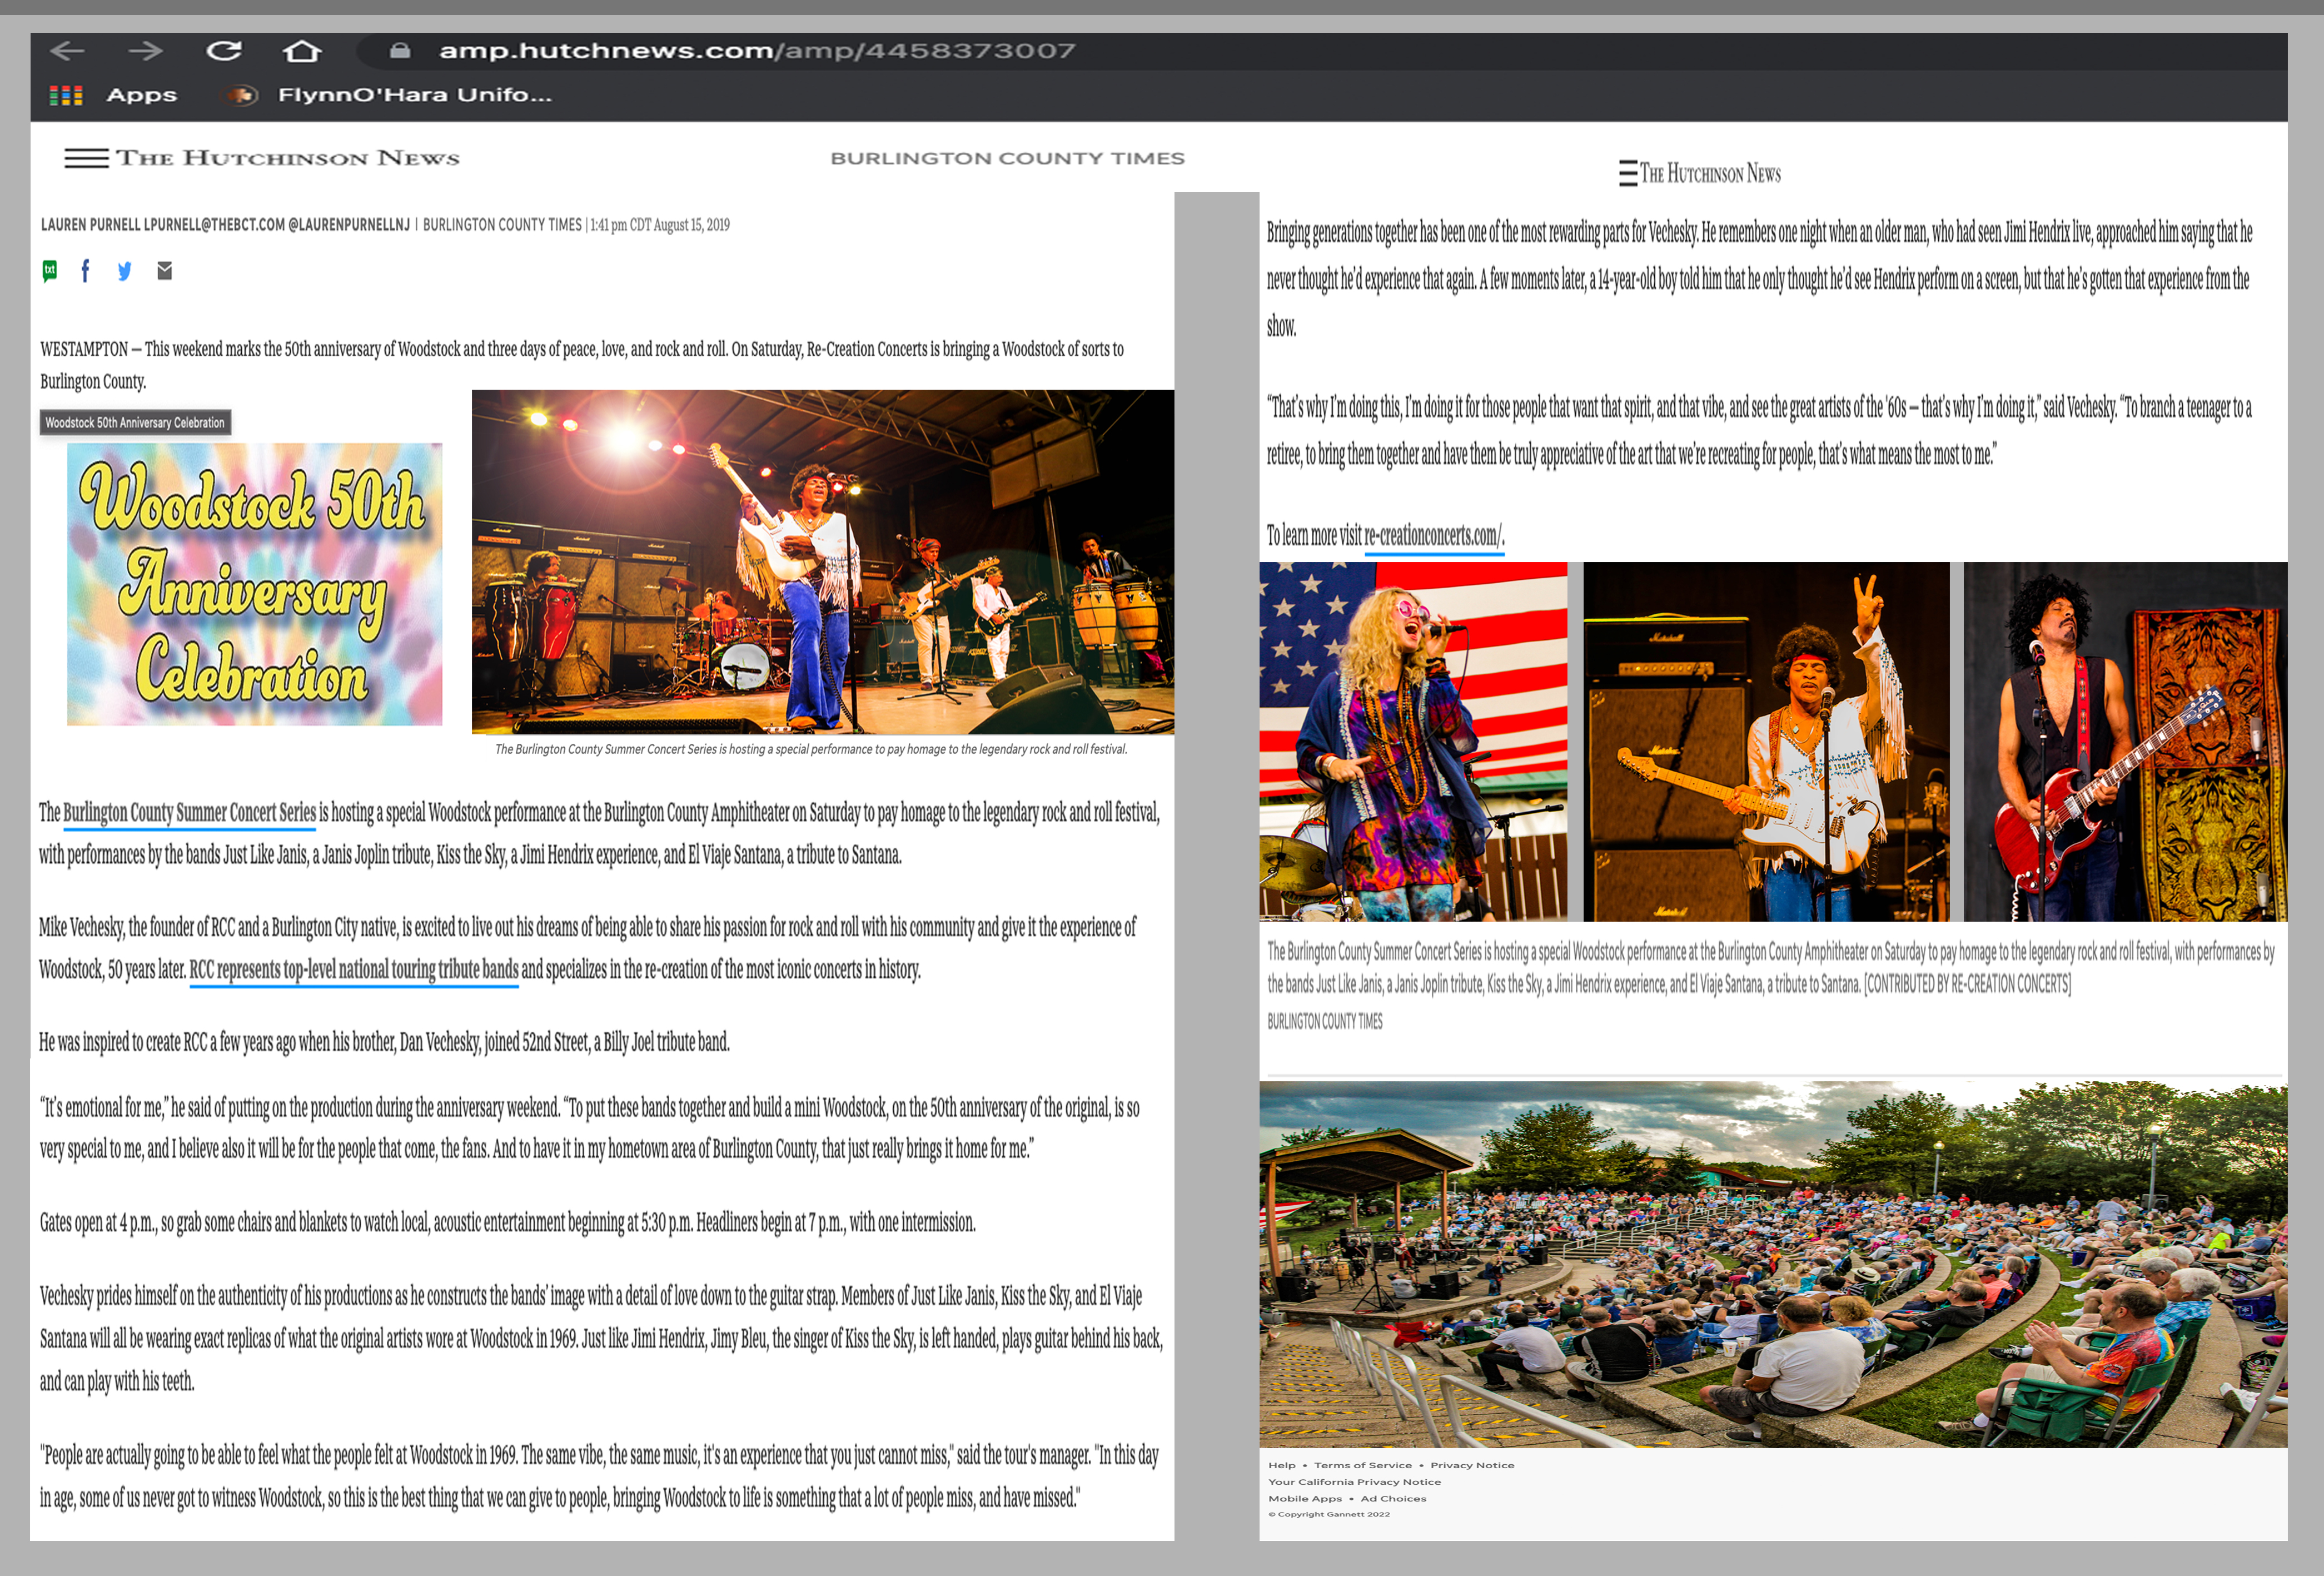
Task: Click the padlock site security icon
Action: (x=400, y=50)
